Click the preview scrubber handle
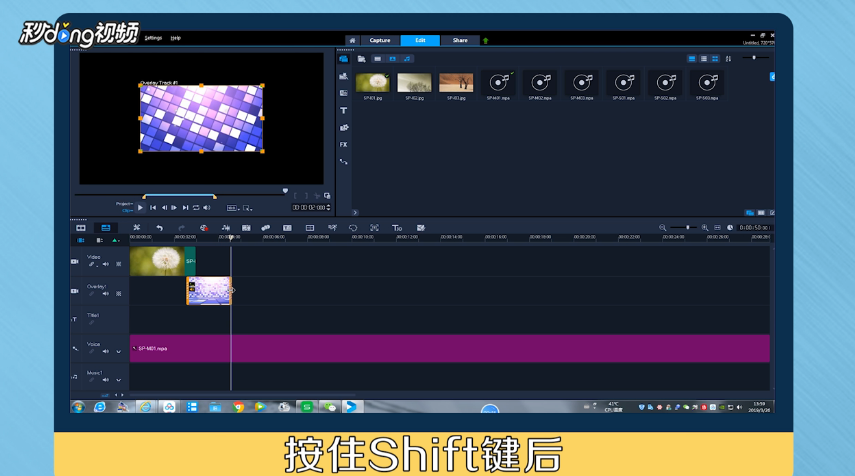Screen dimensions: 855x476 [285, 191]
